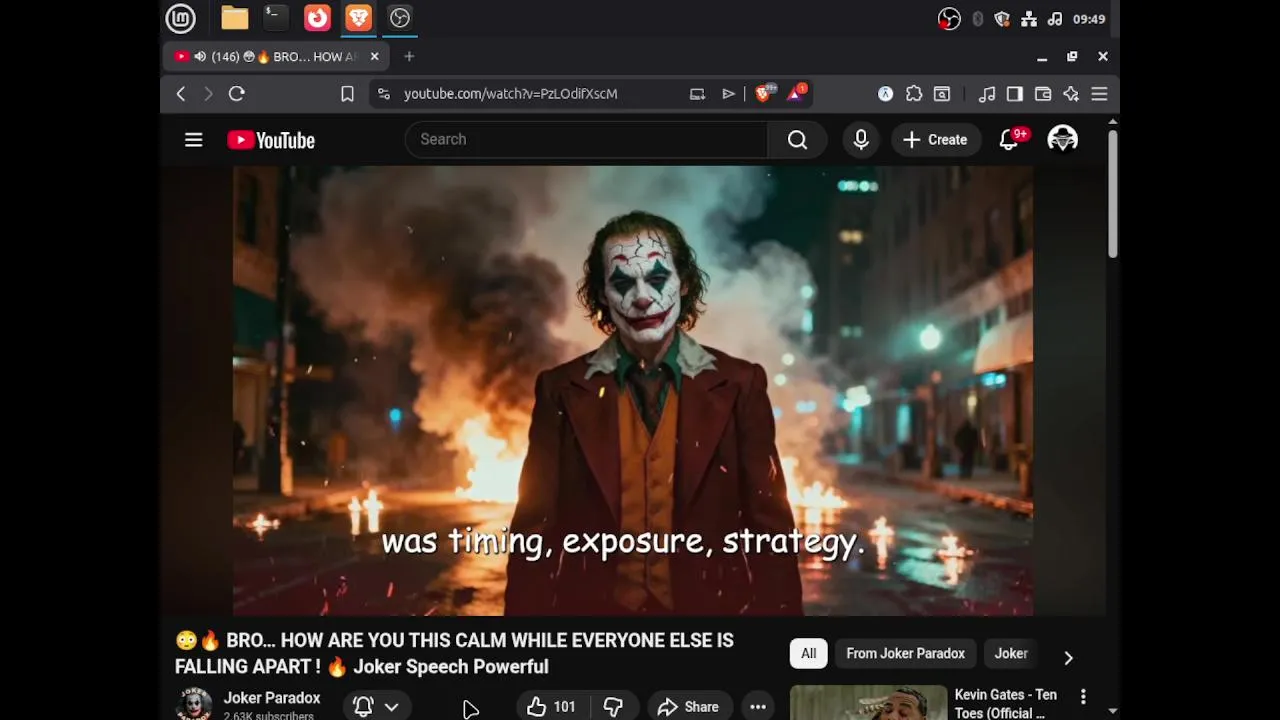Click the tab search icon in toolbar
This screenshot has width=1280, height=720.
click(942, 94)
